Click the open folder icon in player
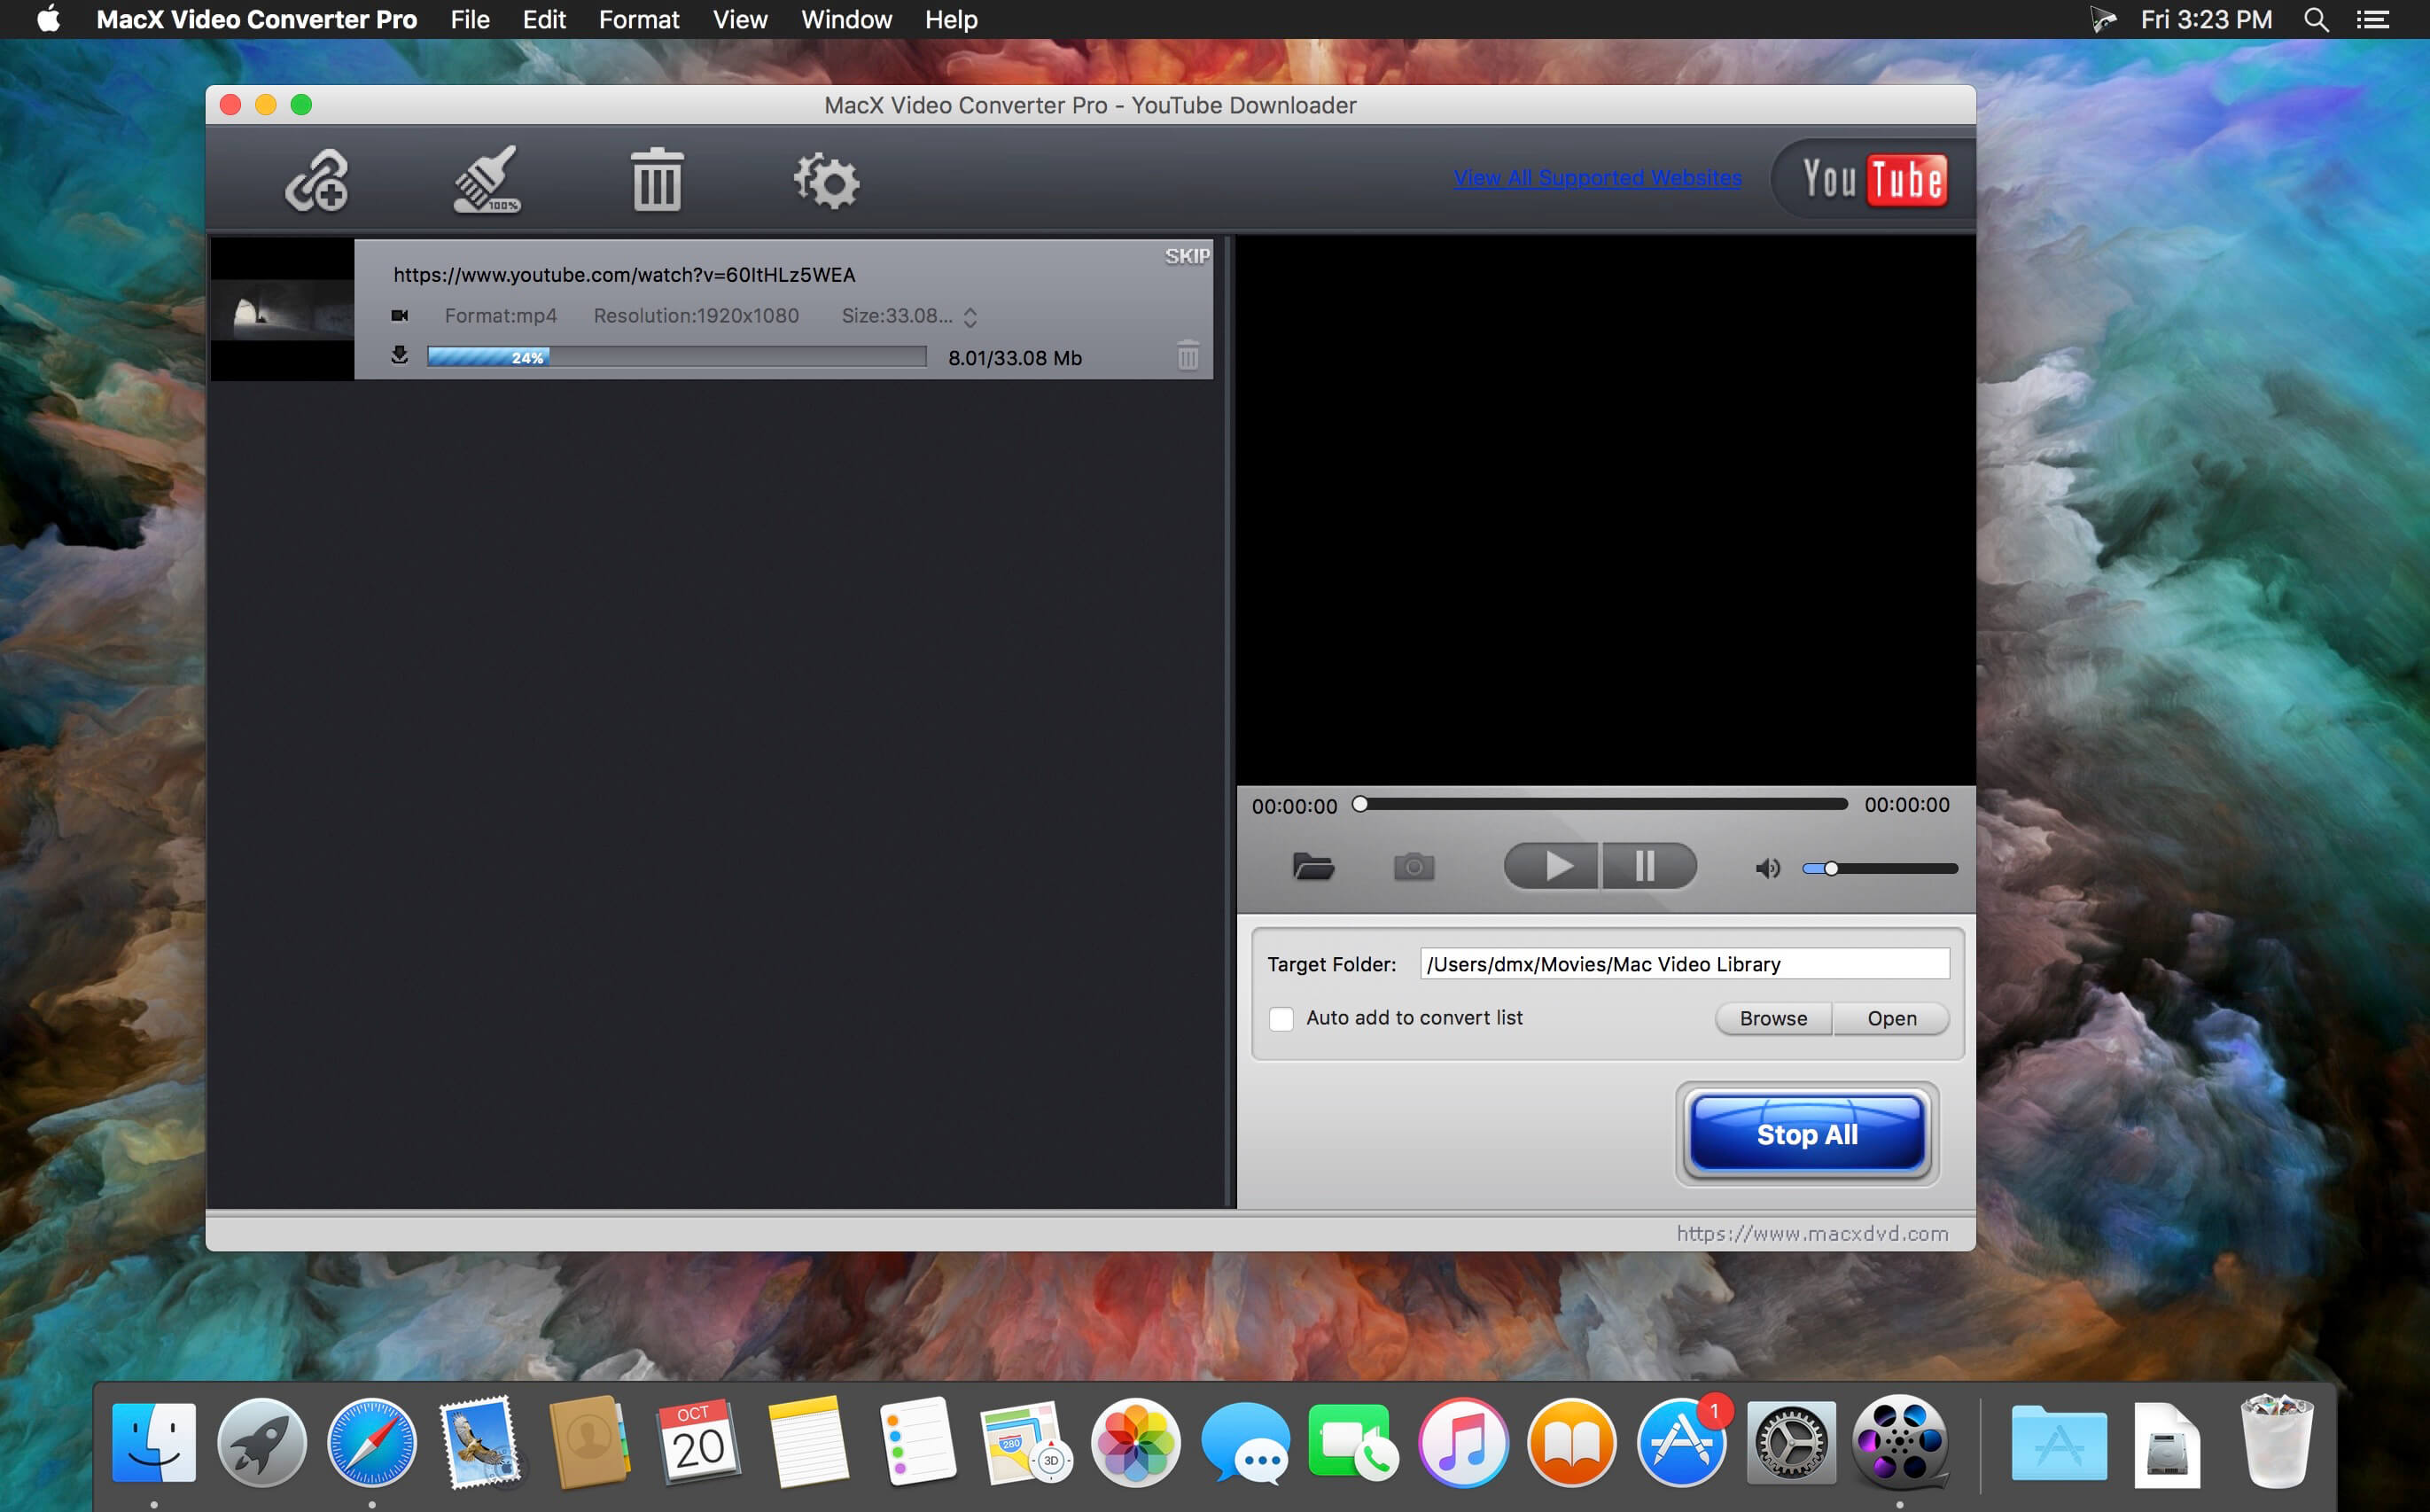2430x1512 pixels. click(x=1312, y=868)
